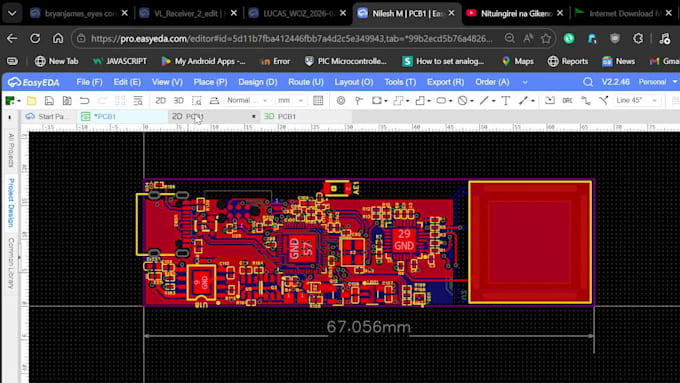This screenshot has width=680, height=383.
Task: Select the differential pair routing tool
Action: click(603, 101)
